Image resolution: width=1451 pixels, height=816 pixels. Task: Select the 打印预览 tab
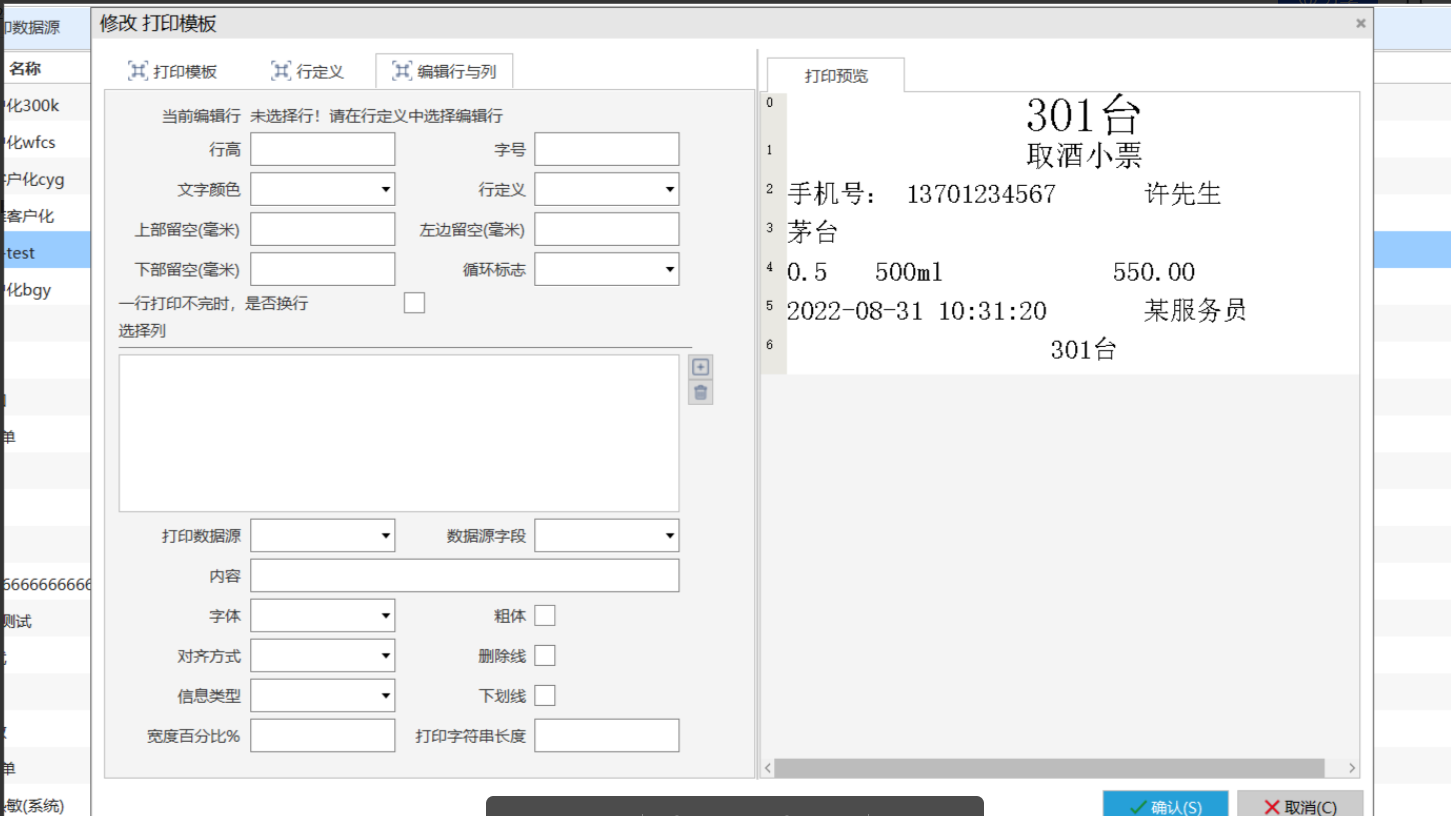tap(836, 76)
